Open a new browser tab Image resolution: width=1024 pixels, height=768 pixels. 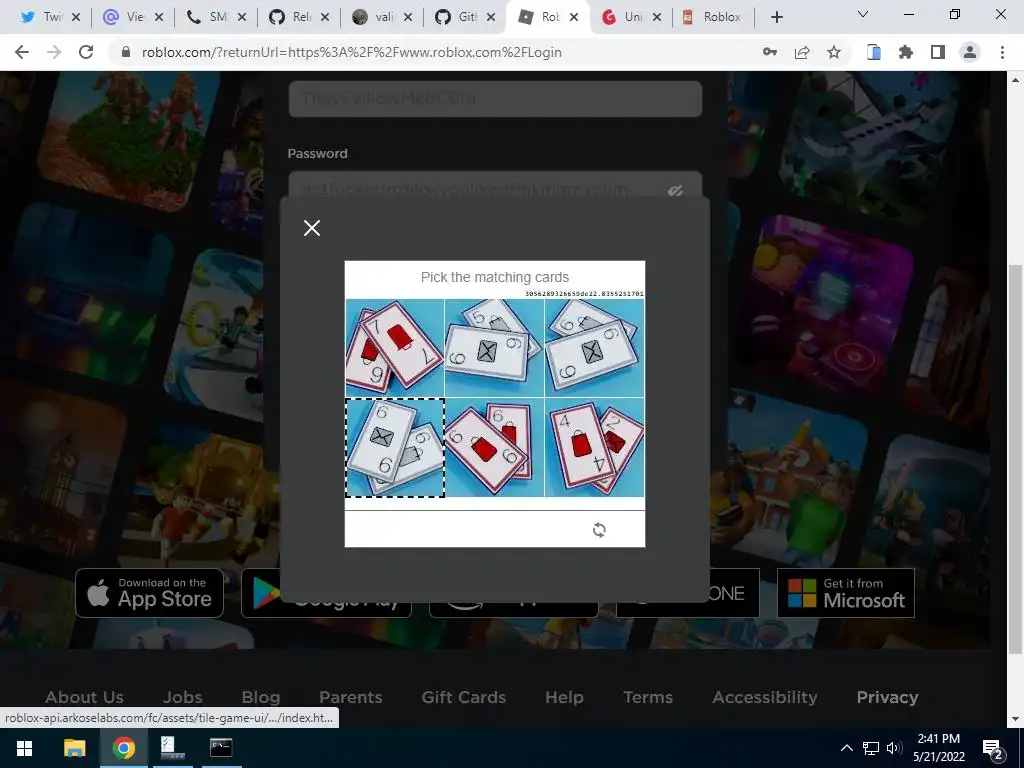point(776,17)
